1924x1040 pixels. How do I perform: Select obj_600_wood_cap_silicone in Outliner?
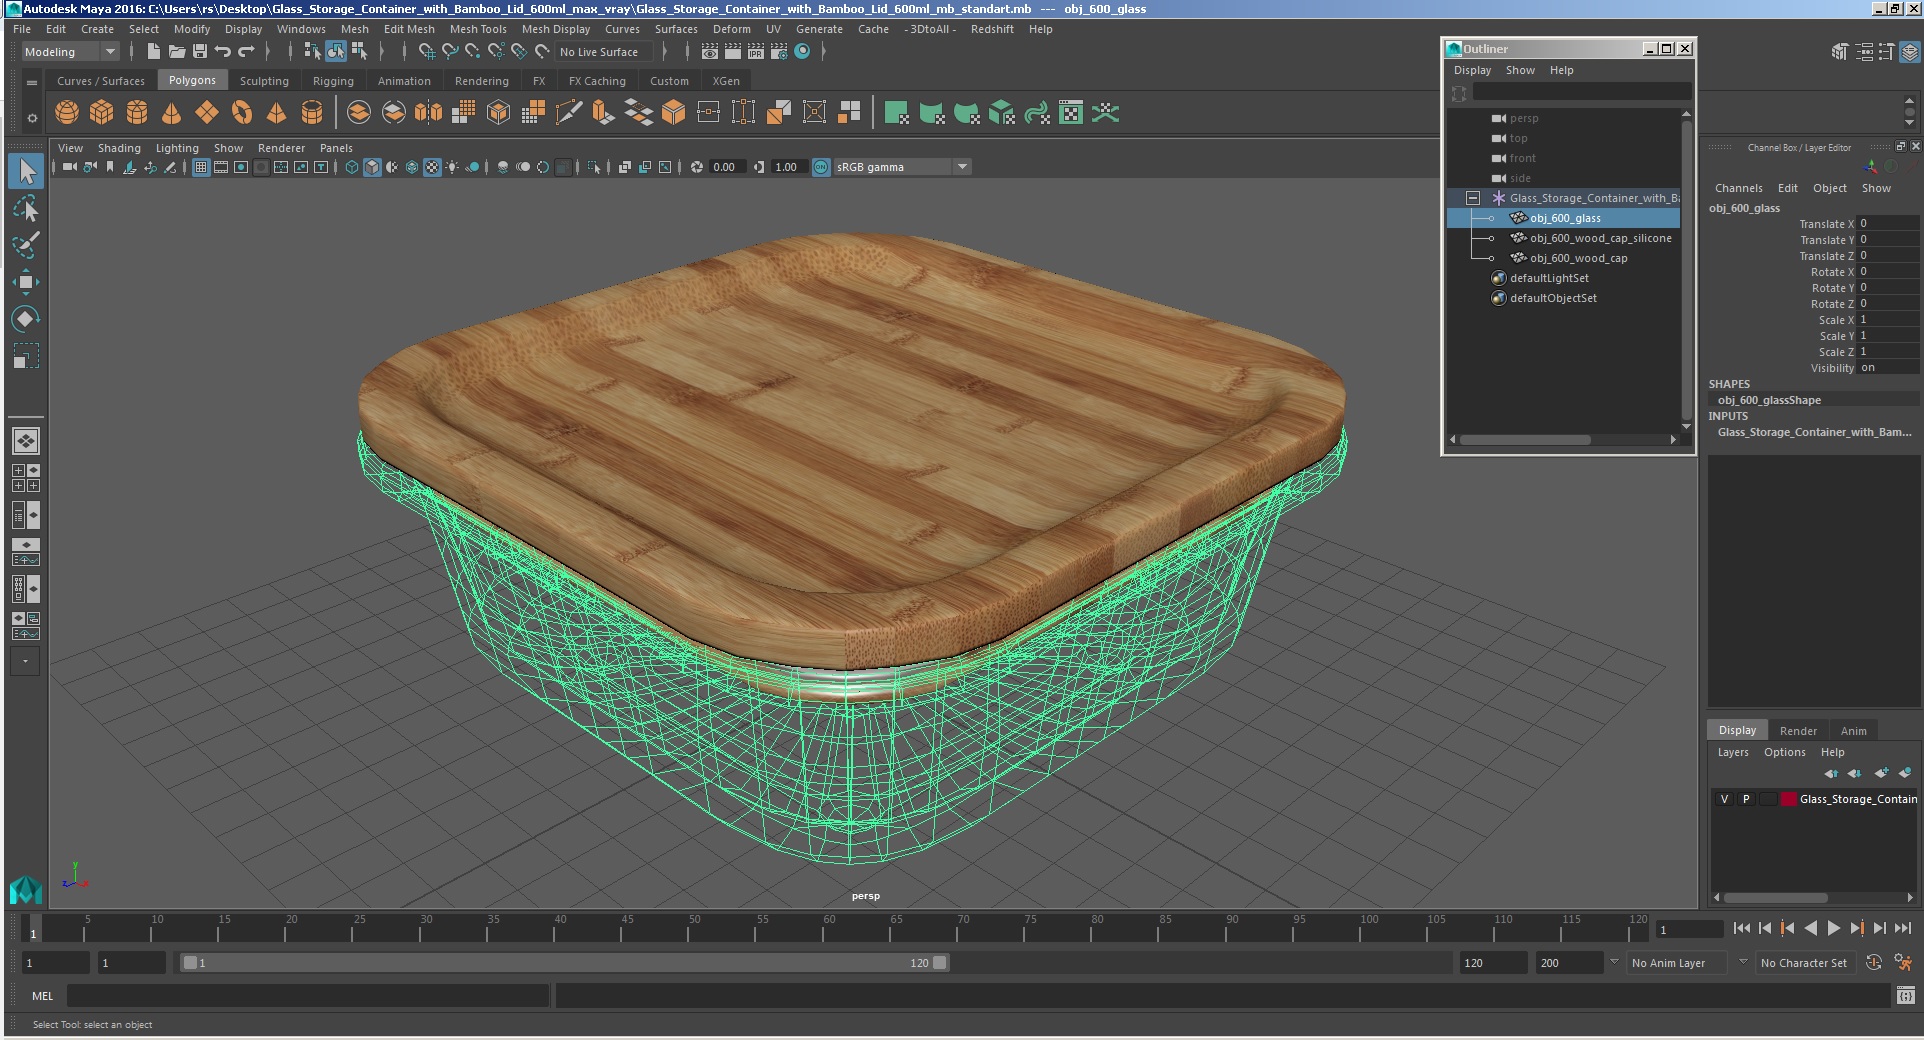1600,238
